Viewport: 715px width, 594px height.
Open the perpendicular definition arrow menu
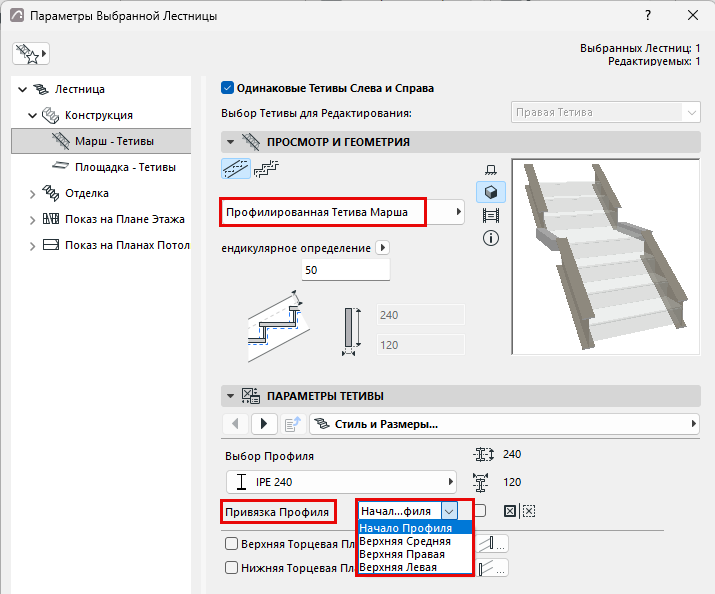(383, 248)
